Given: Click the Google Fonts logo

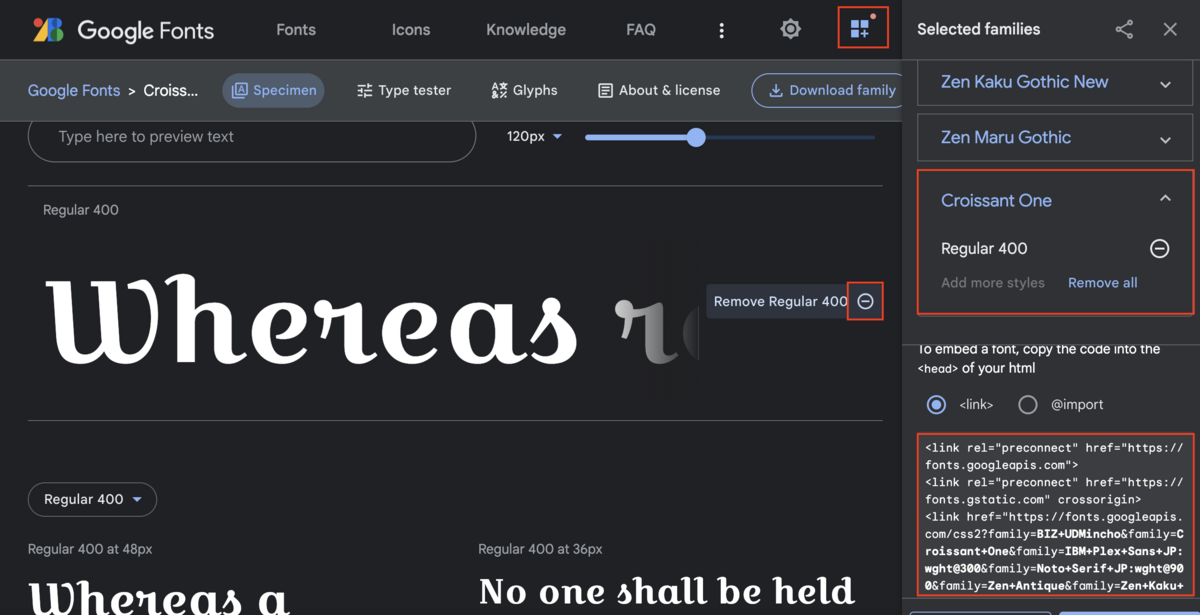Looking at the screenshot, I should tap(122, 30).
